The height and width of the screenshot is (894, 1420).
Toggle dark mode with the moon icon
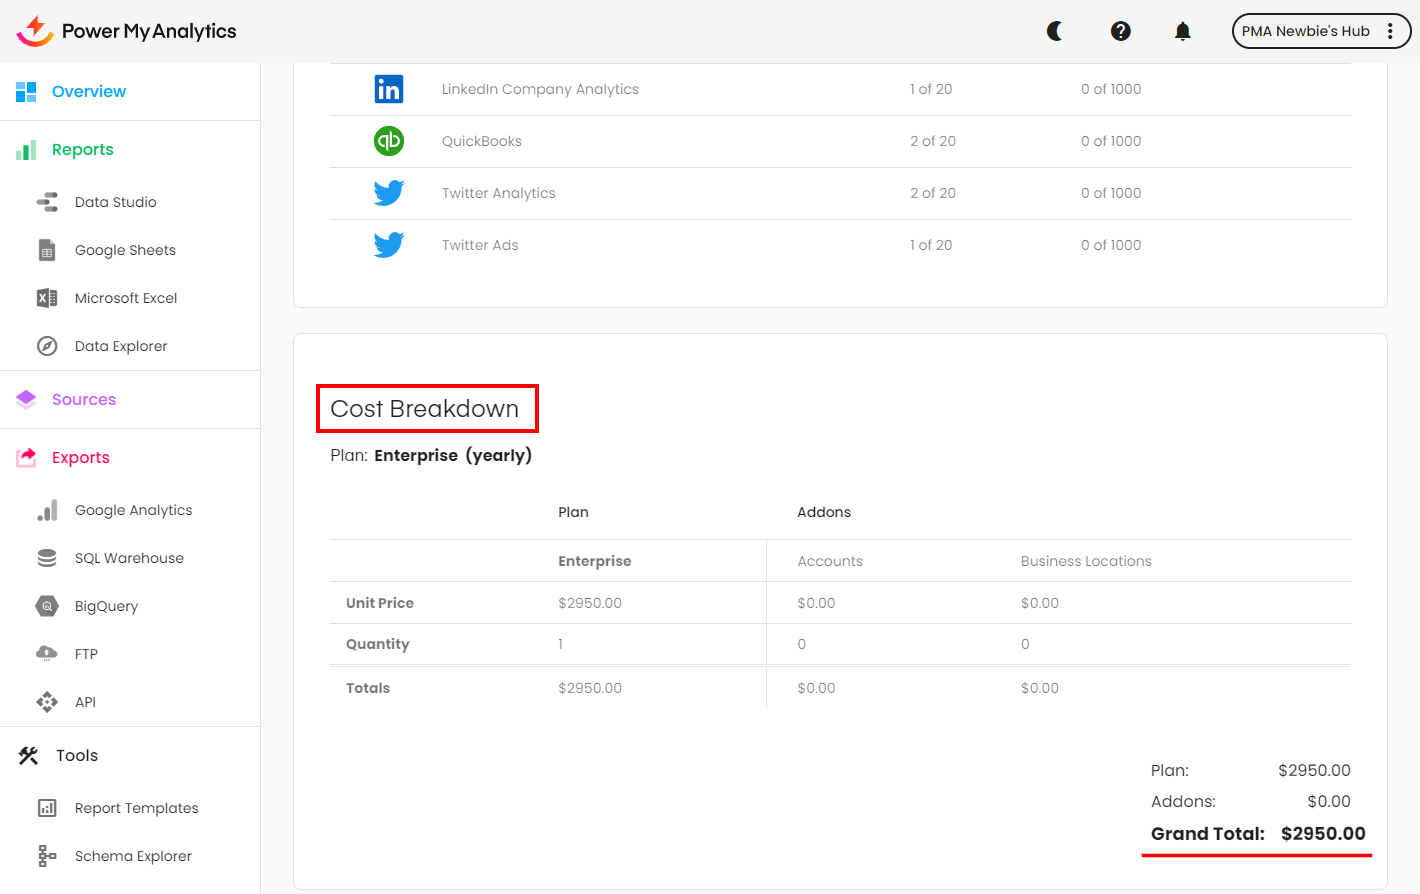coord(1054,31)
